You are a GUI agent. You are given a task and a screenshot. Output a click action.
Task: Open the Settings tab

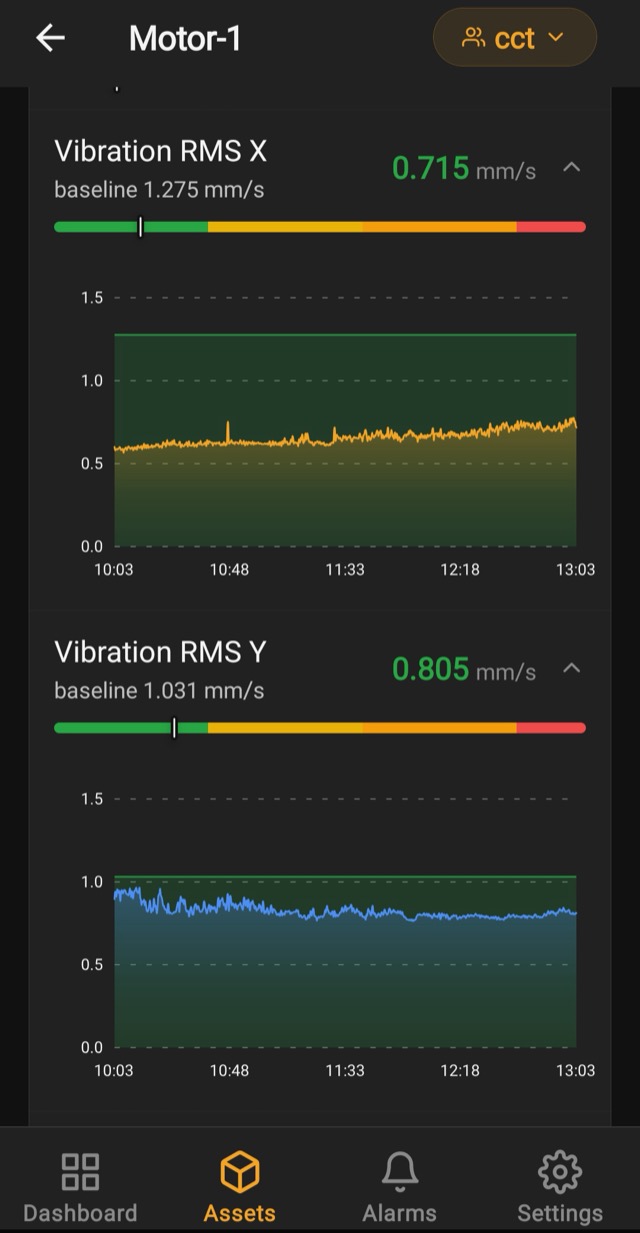(x=559, y=1187)
